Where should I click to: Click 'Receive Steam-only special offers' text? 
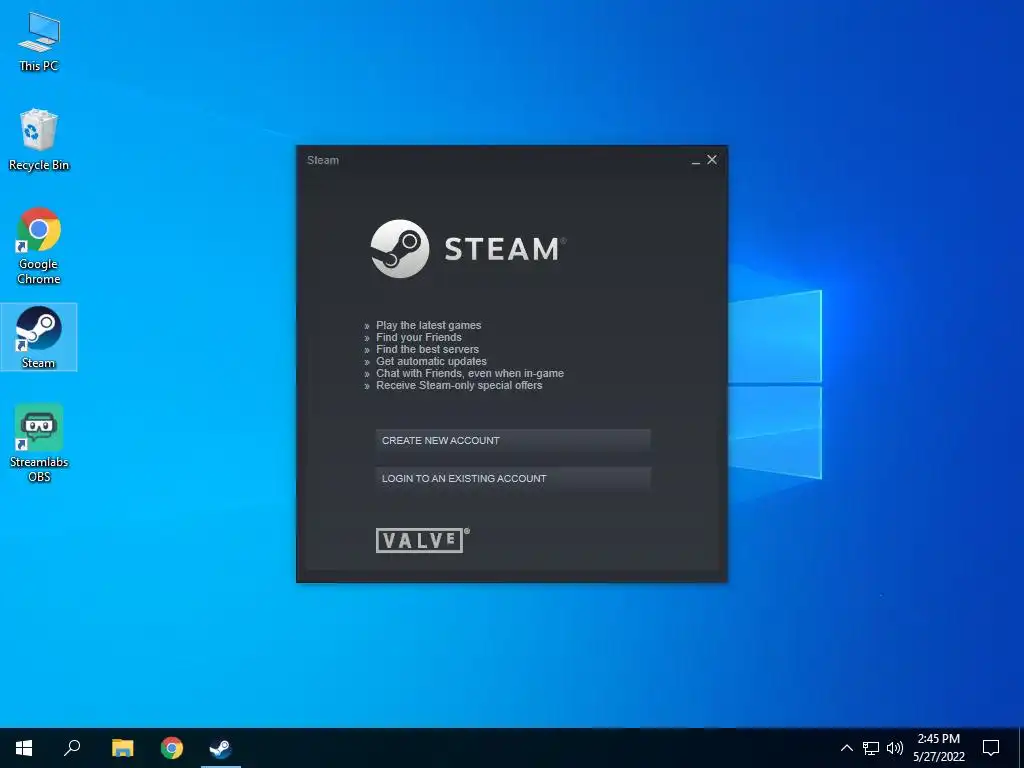[x=459, y=385]
